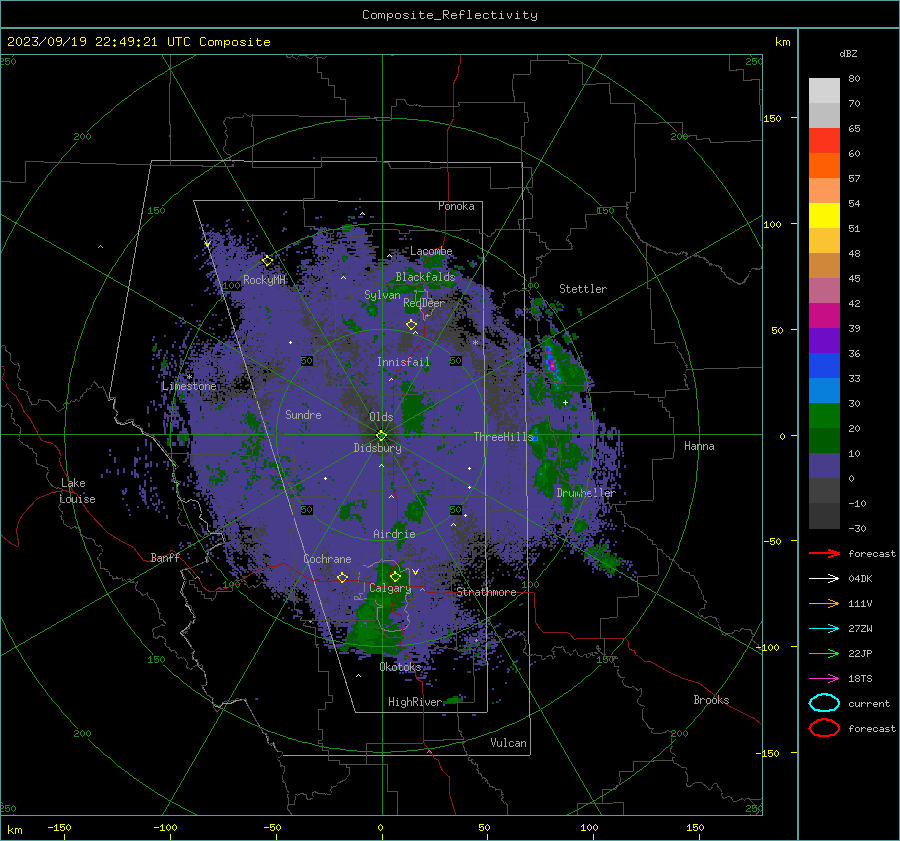This screenshot has width=900, height=841.
Task: Click the dBZ legend heading
Action: coord(848,53)
